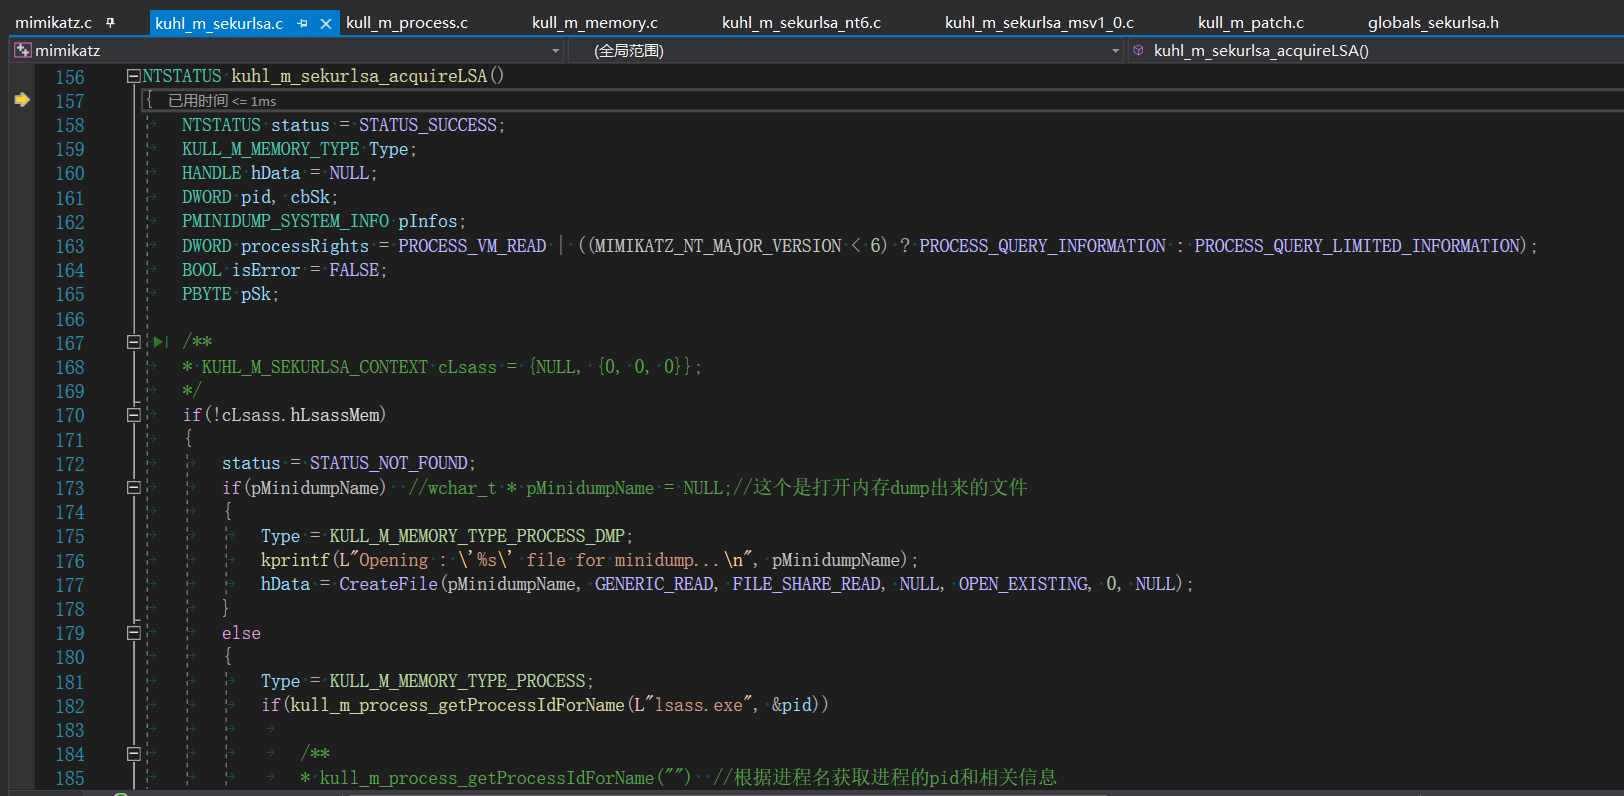Click PMINIDUMP_SYSTEM_INFO on line 162

(x=285, y=221)
